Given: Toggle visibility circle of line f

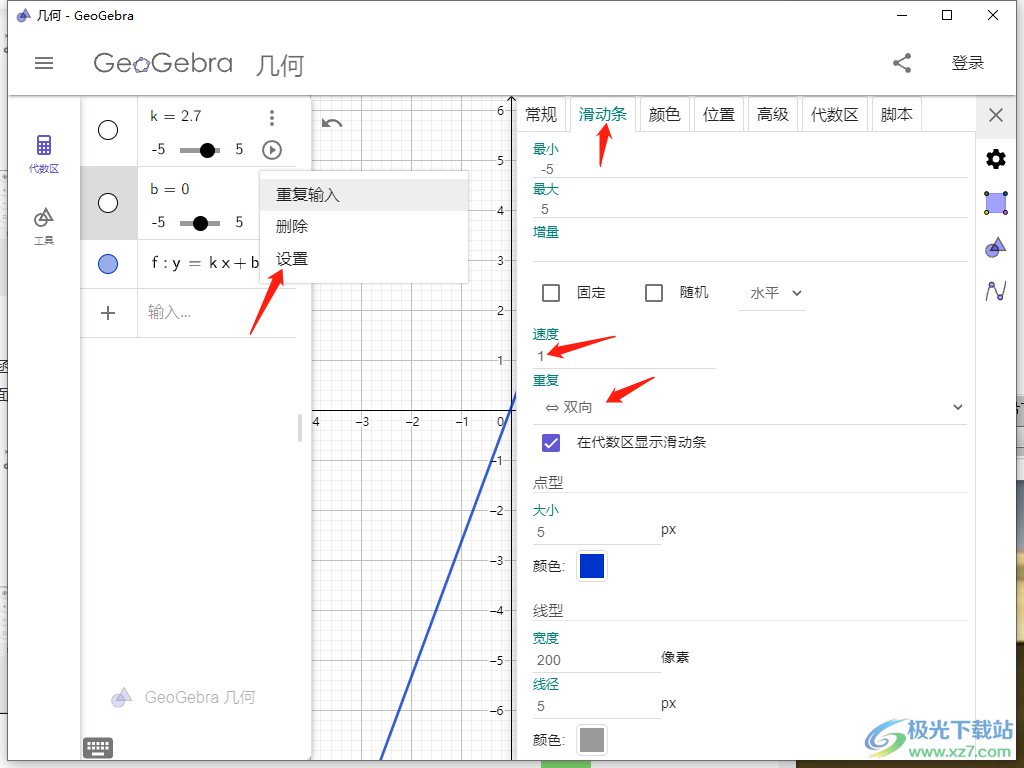Looking at the screenshot, I should 108,264.
